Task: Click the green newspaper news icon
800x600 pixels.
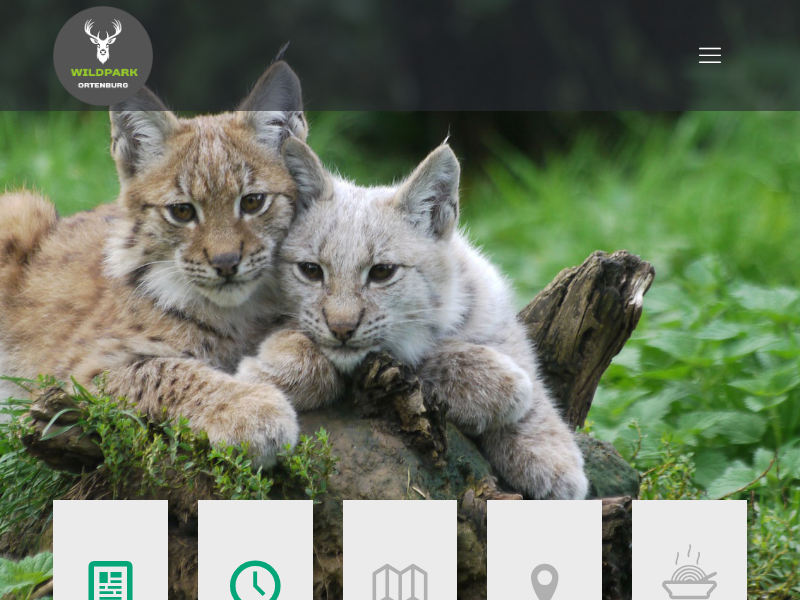Action: [x=110, y=580]
